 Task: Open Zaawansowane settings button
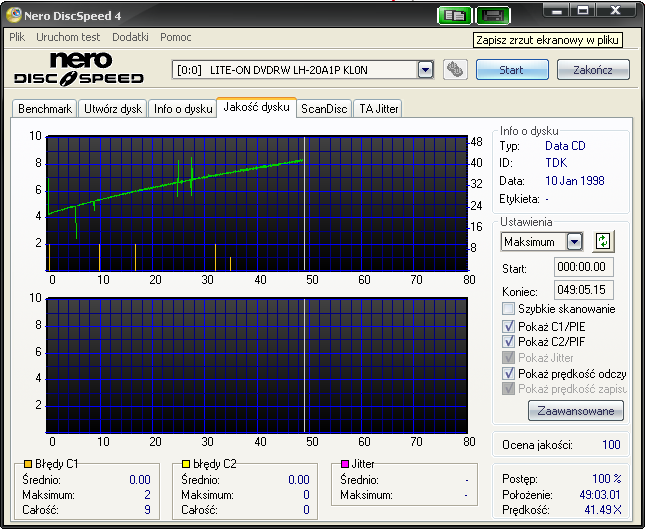(x=575, y=411)
